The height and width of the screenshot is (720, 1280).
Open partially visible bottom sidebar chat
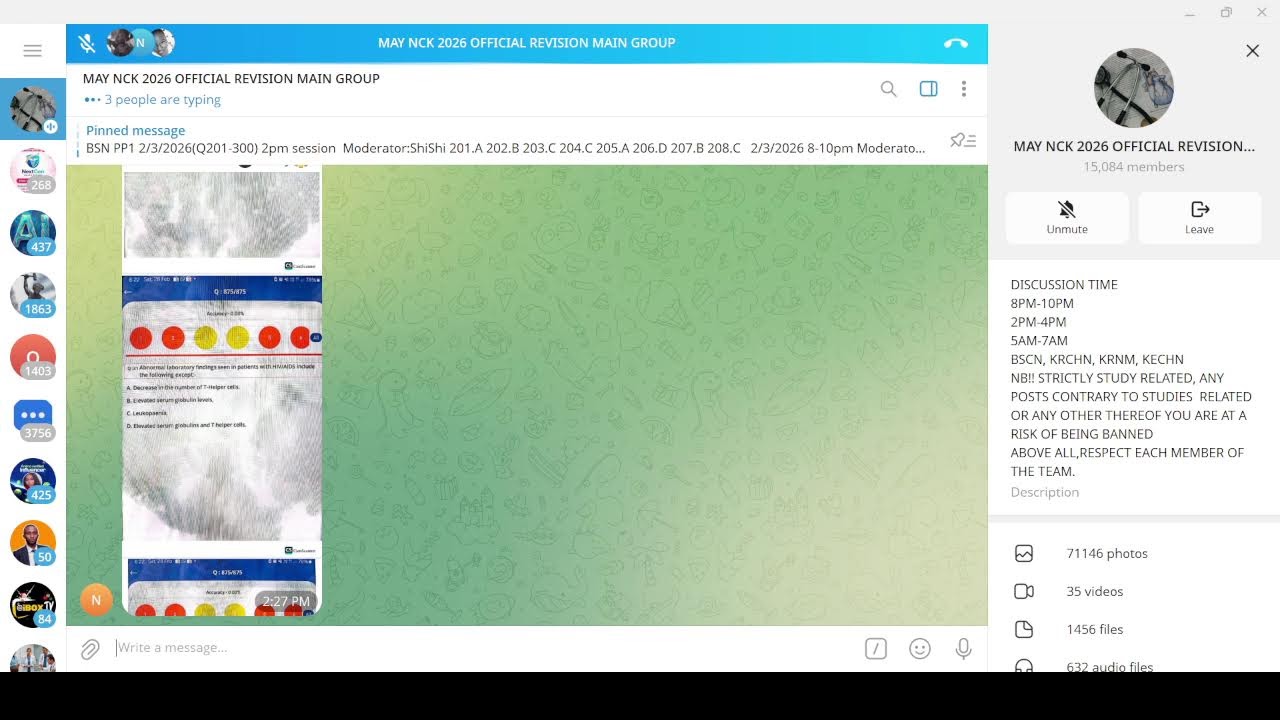click(33, 658)
